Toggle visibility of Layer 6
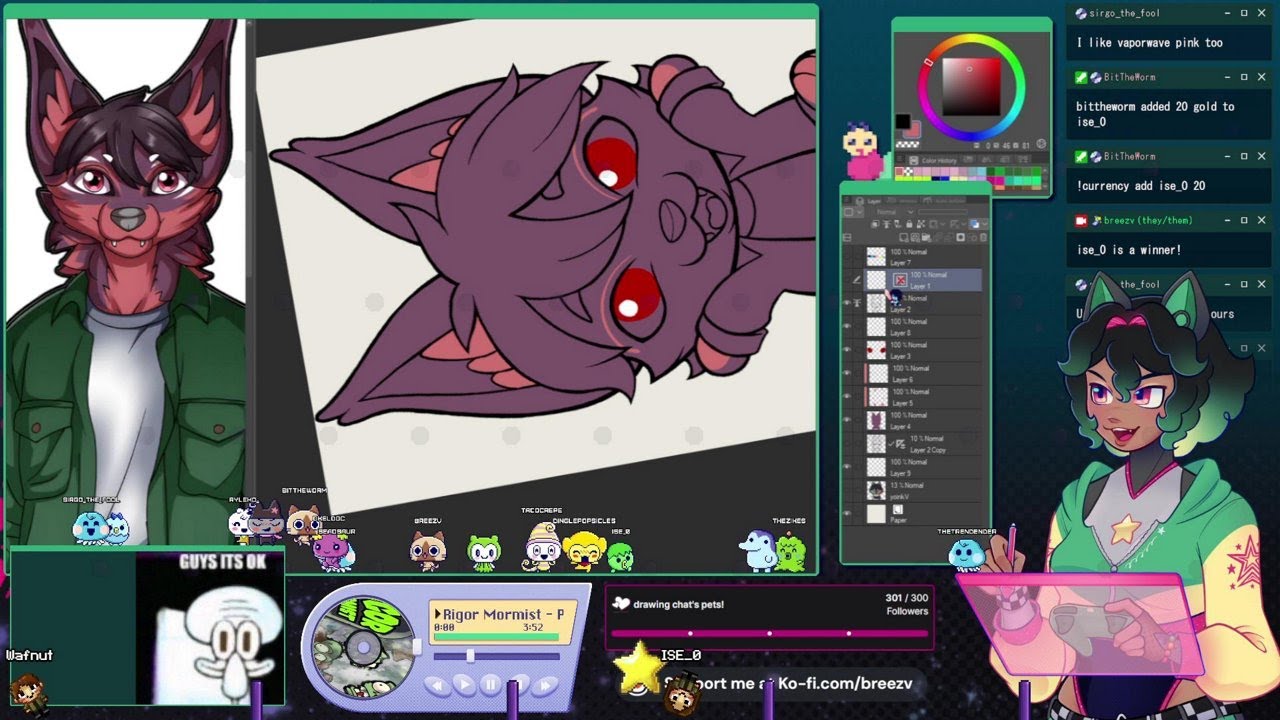This screenshot has width=1280, height=720. point(847,374)
